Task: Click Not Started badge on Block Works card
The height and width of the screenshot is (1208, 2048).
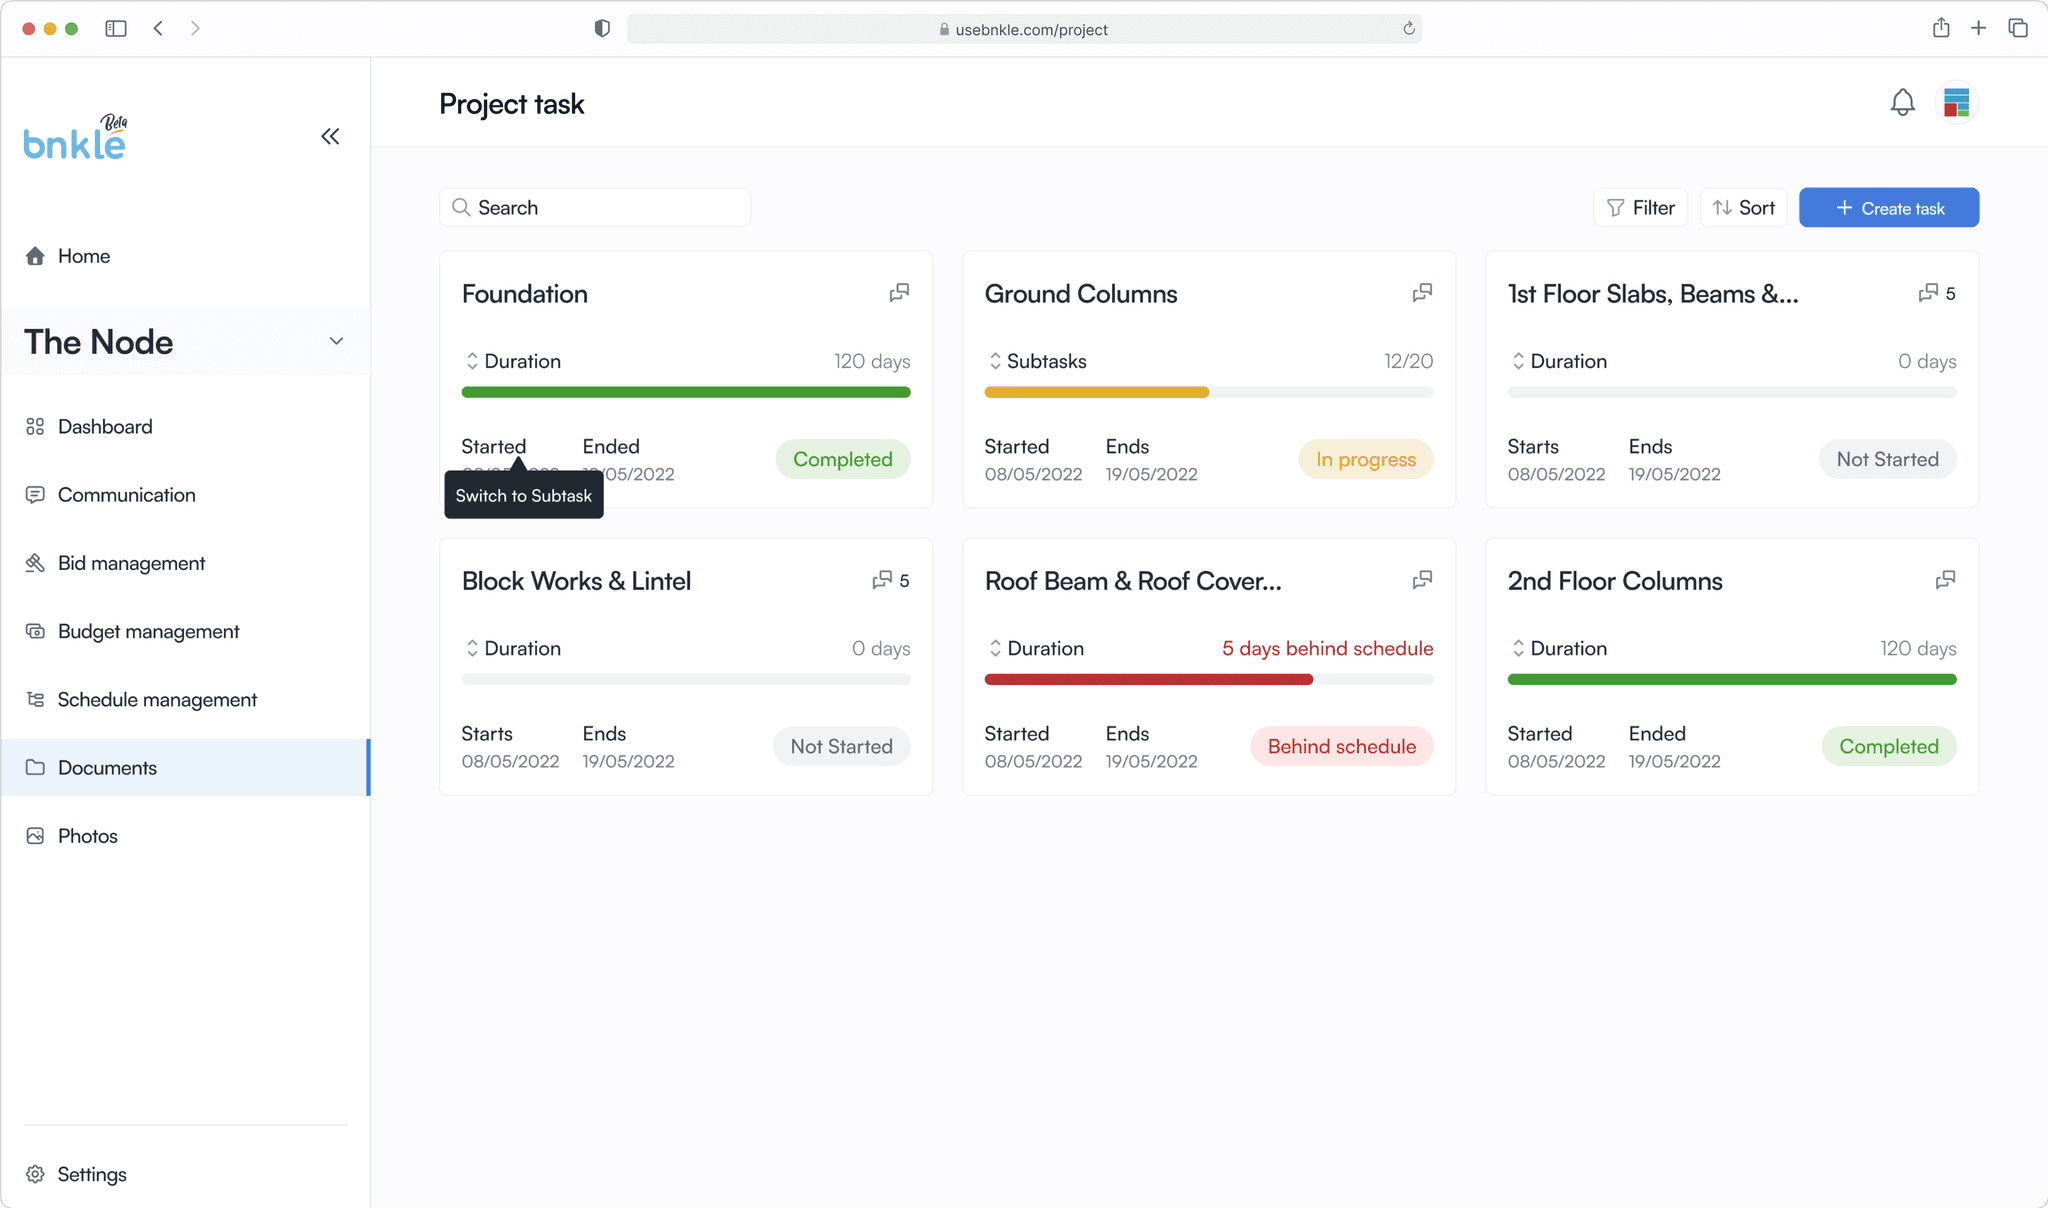Action: (x=842, y=746)
